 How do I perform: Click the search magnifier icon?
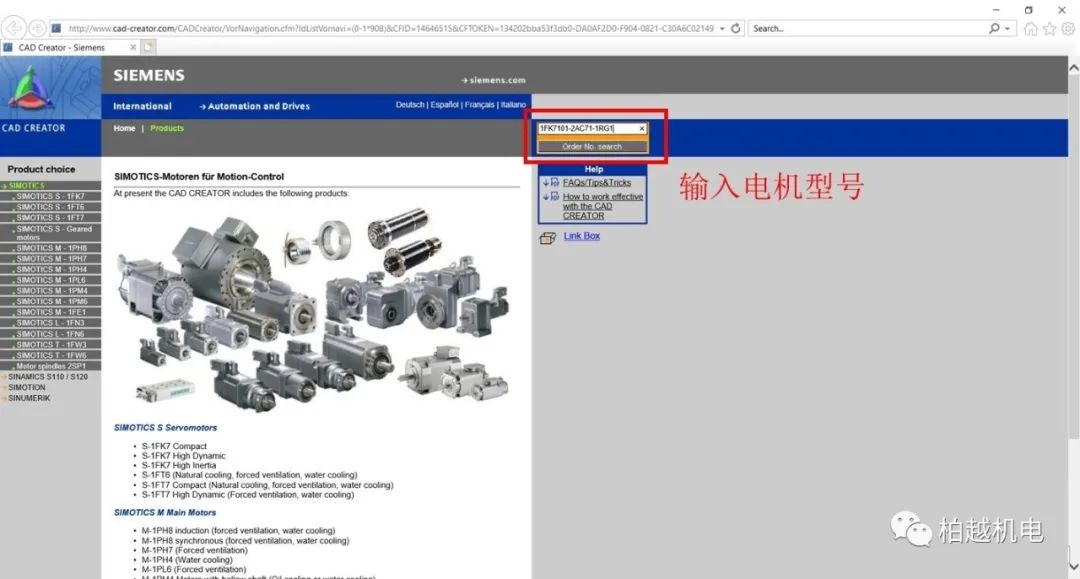pos(994,28)
